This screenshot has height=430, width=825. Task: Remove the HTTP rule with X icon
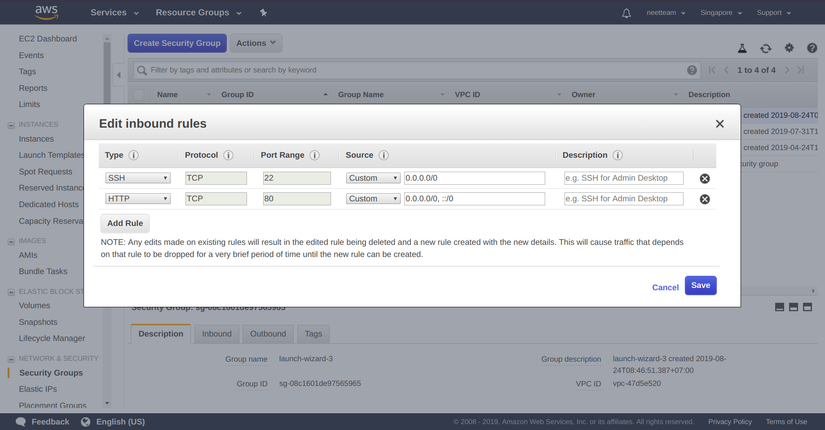(705, 199)
